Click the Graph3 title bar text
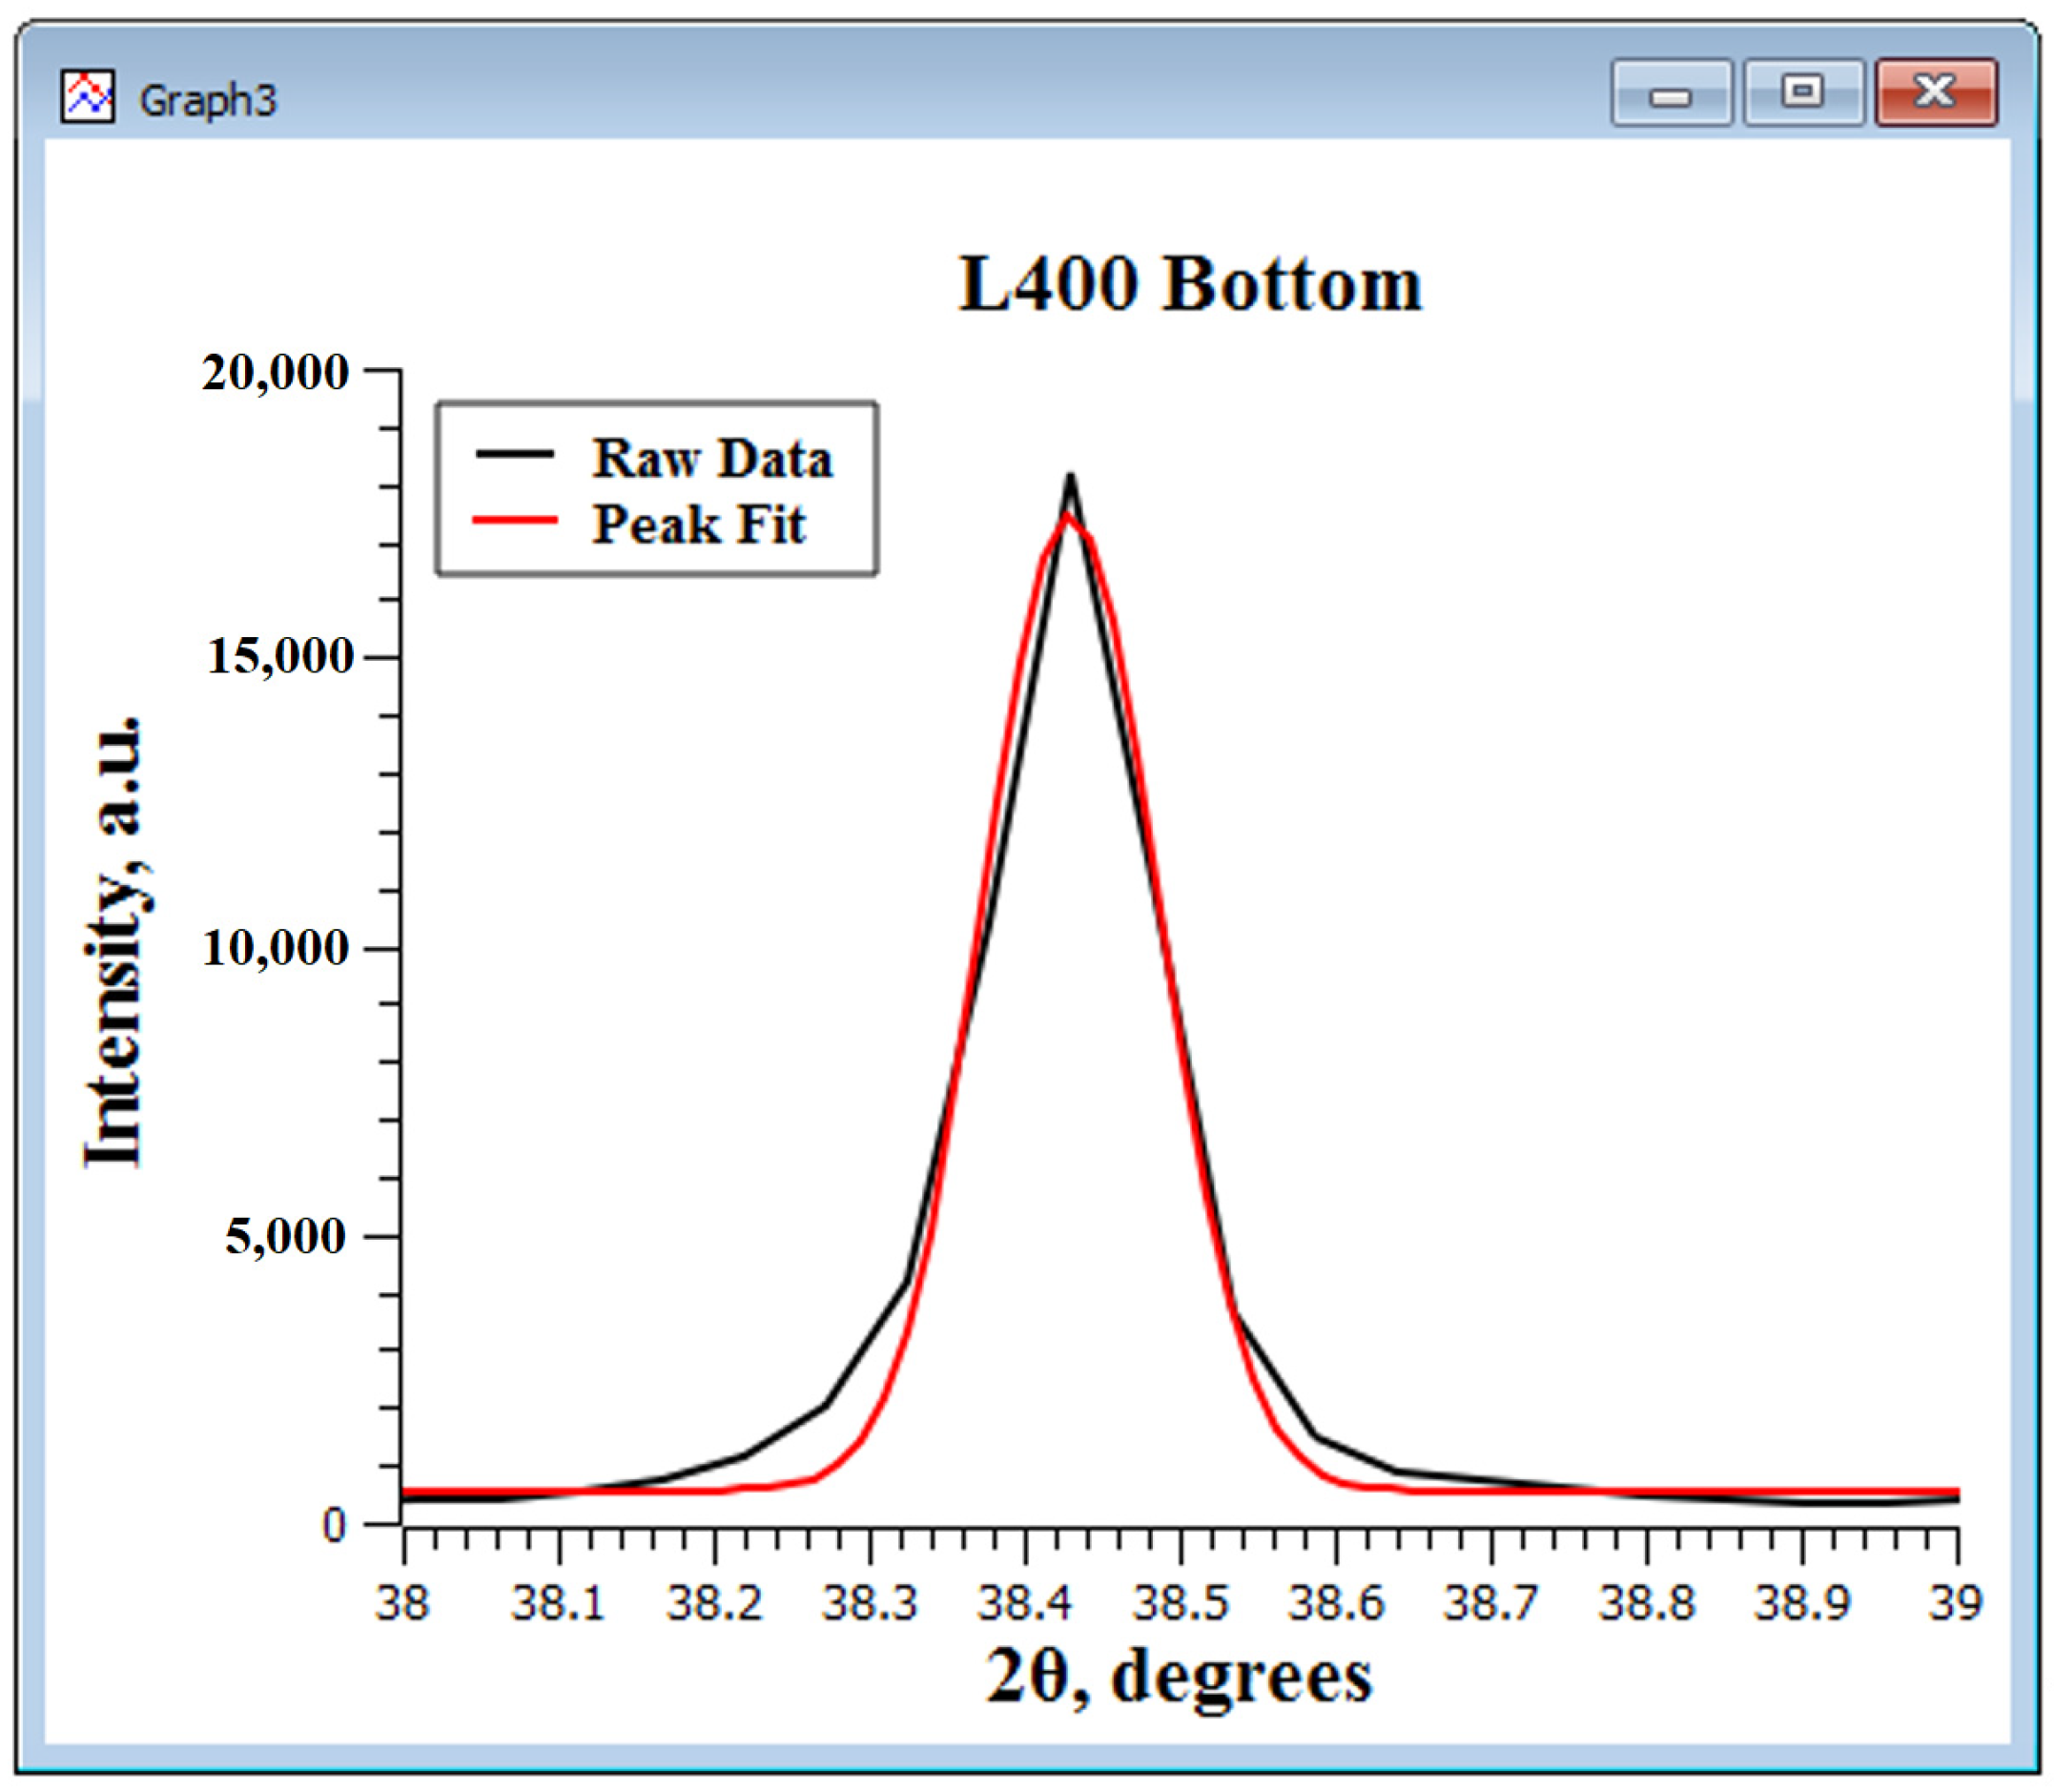The image size is (2054, 1792). pos(207,101)
